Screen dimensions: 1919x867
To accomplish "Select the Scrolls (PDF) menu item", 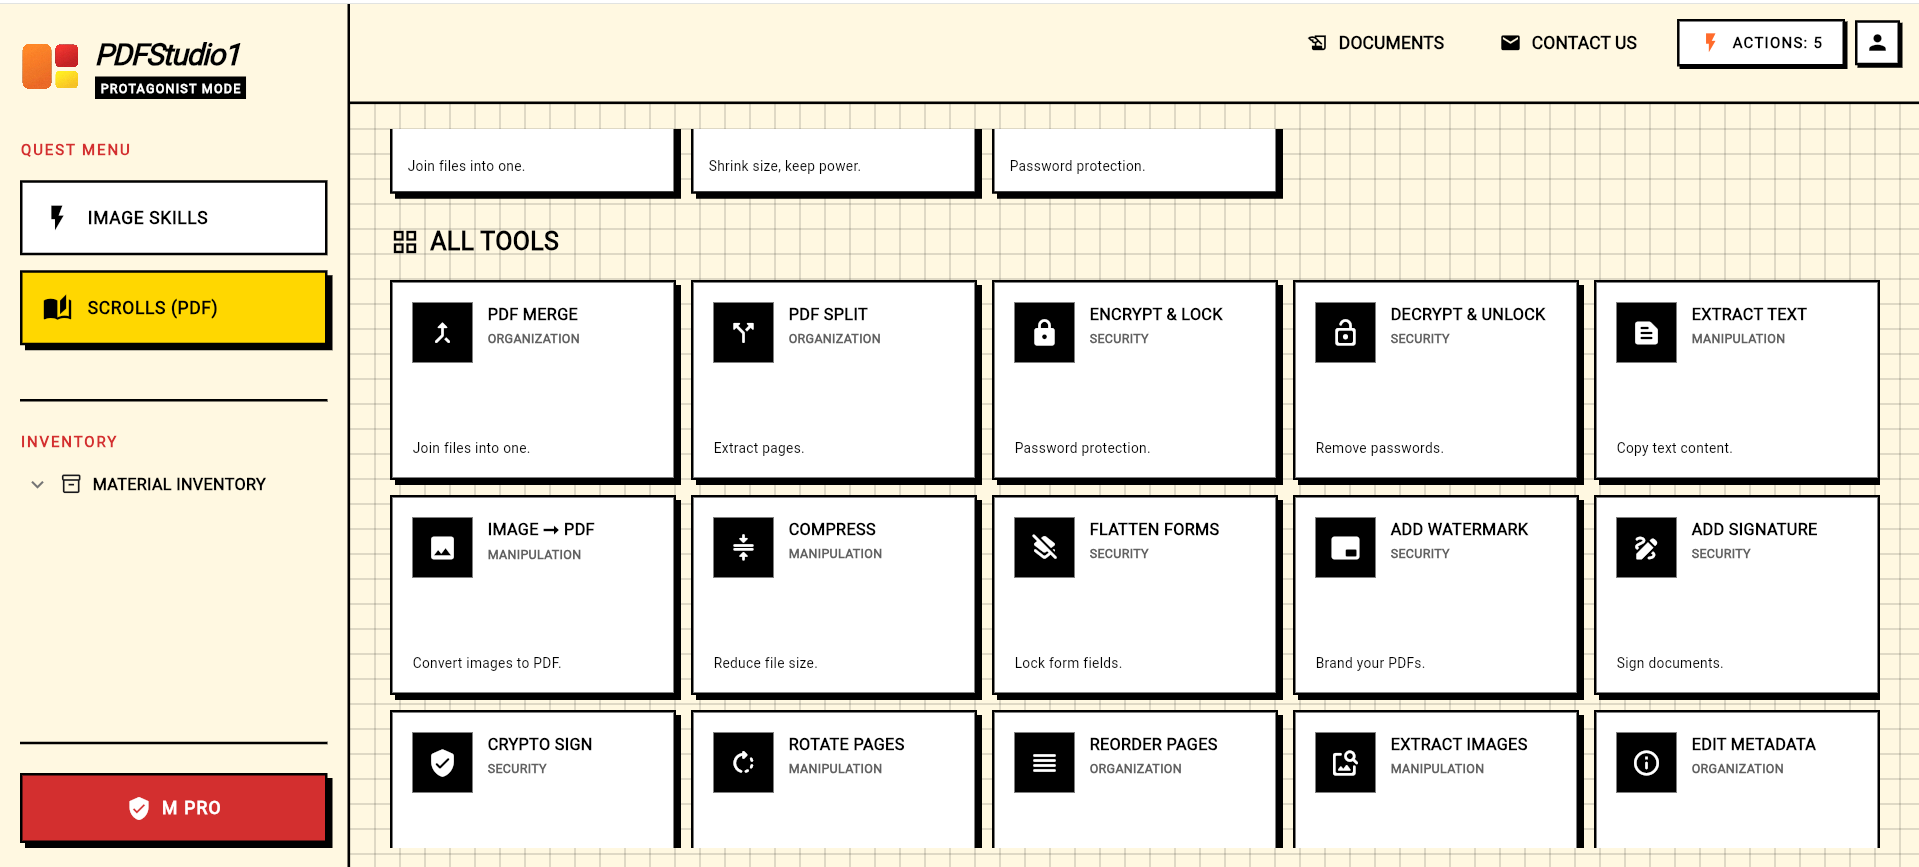I will point(174,307).
